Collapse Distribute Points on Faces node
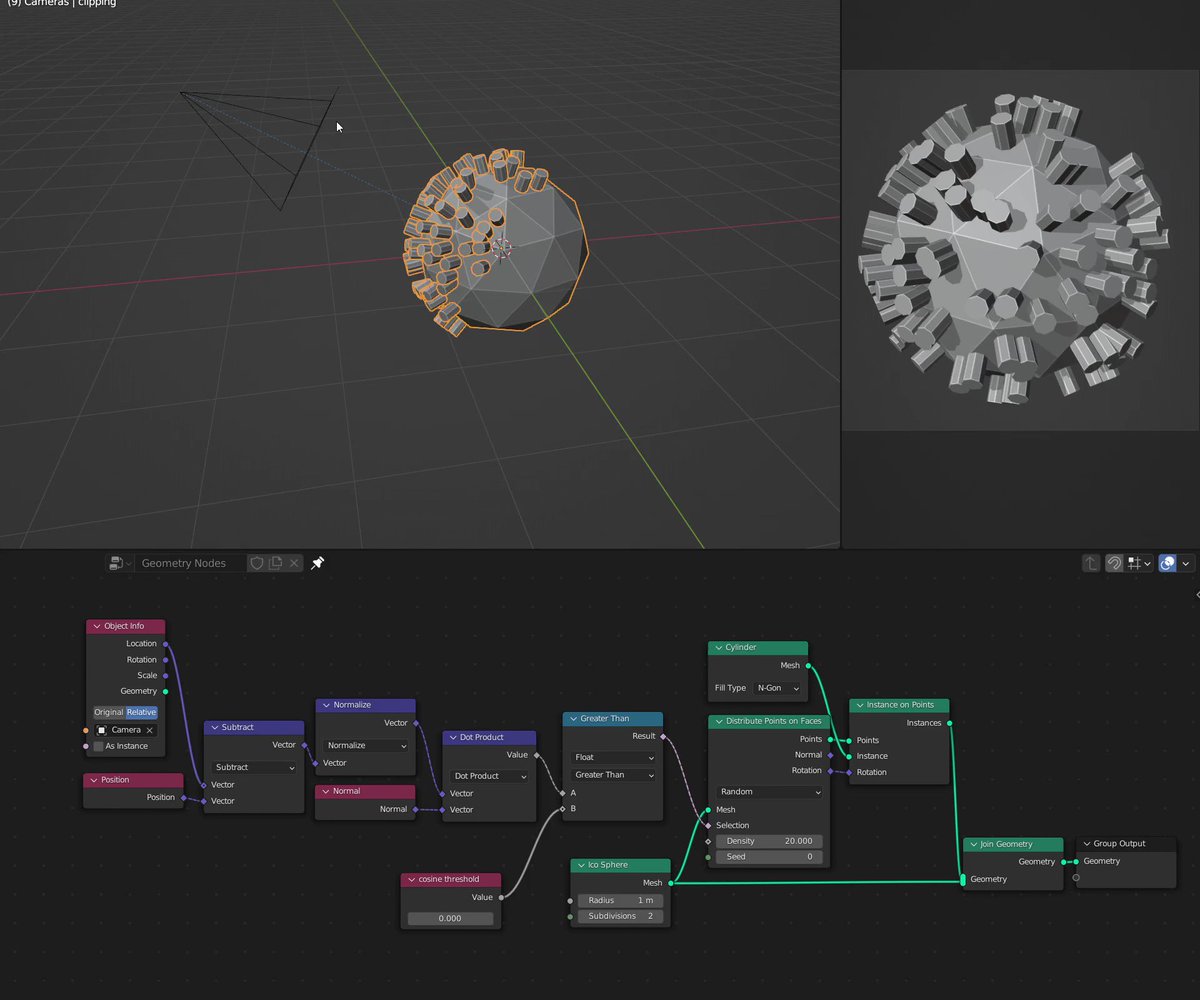 (x=719, y=721)
